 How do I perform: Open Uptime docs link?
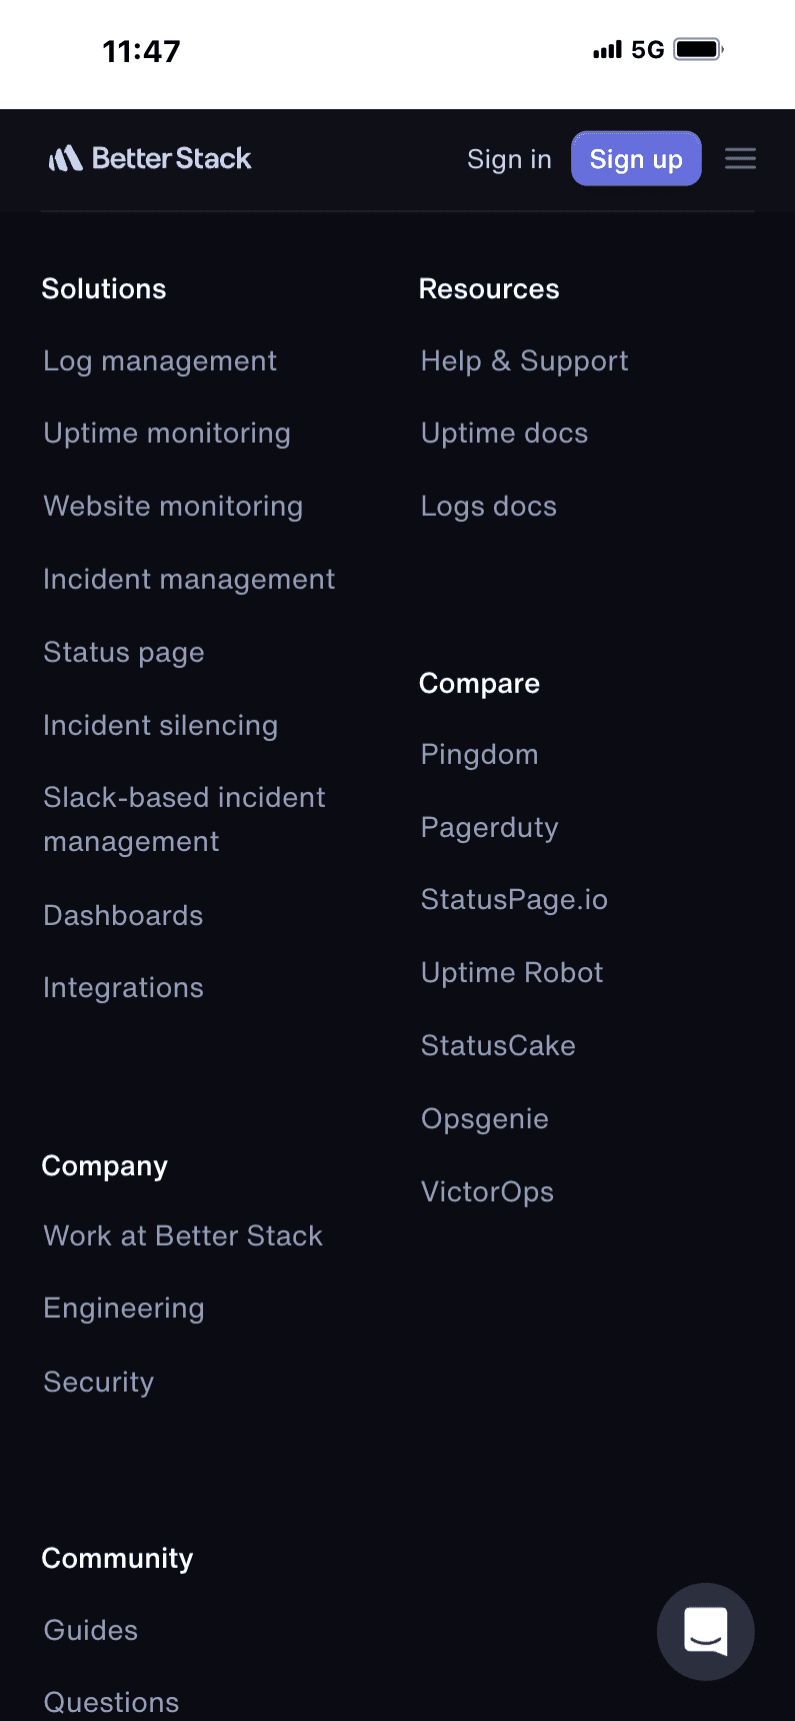click(504, 433)
